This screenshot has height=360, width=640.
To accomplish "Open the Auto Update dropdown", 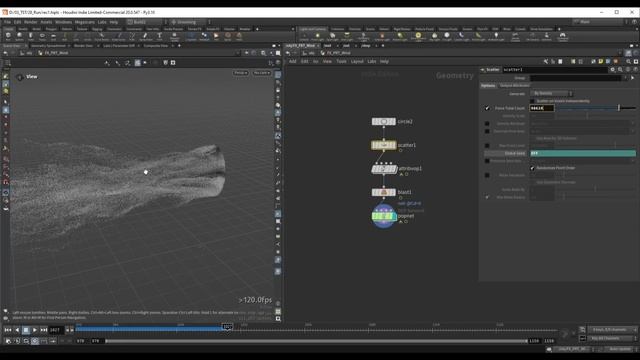I will 620,349.
